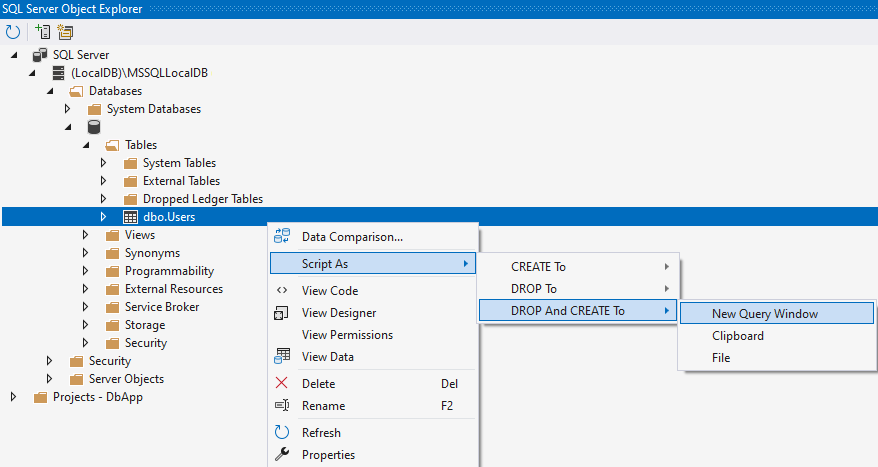Expand the Views folder
878x467 pixels.
[x=85, y=235]
